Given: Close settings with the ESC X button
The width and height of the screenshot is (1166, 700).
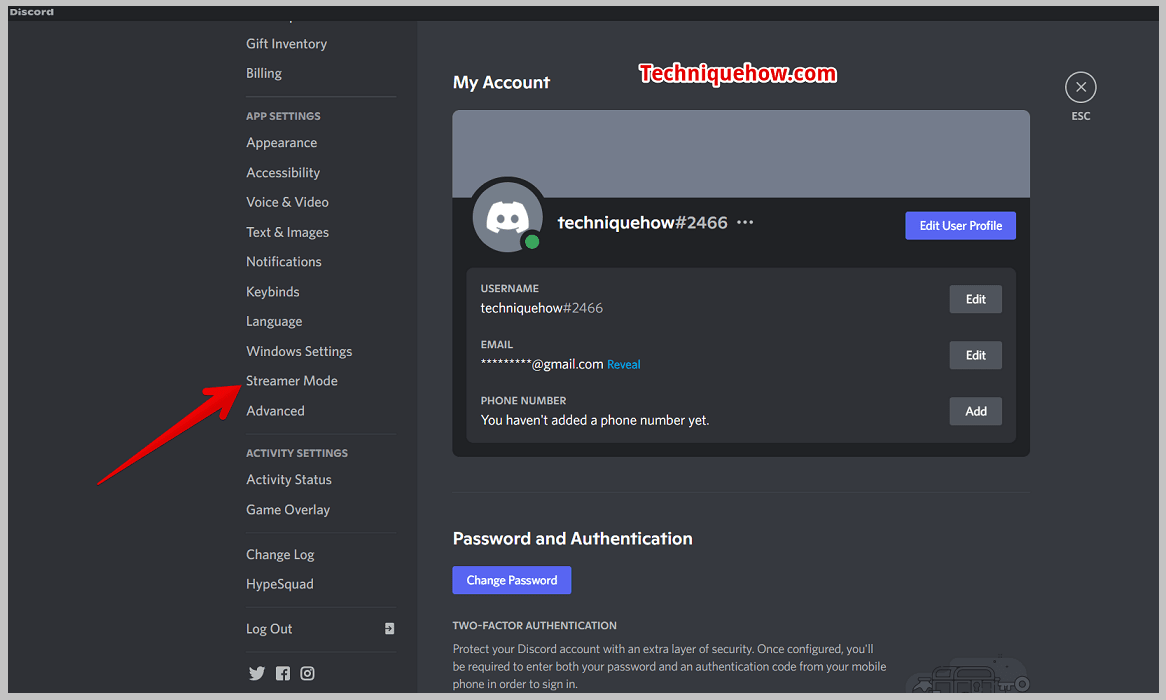Looking at the screenshot, I should point(1080,88).
